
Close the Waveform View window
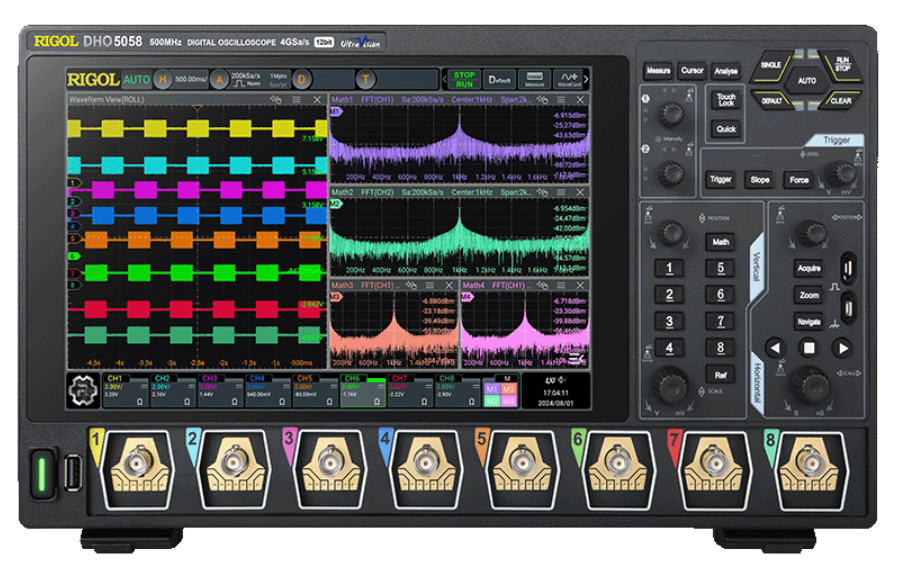317,100
